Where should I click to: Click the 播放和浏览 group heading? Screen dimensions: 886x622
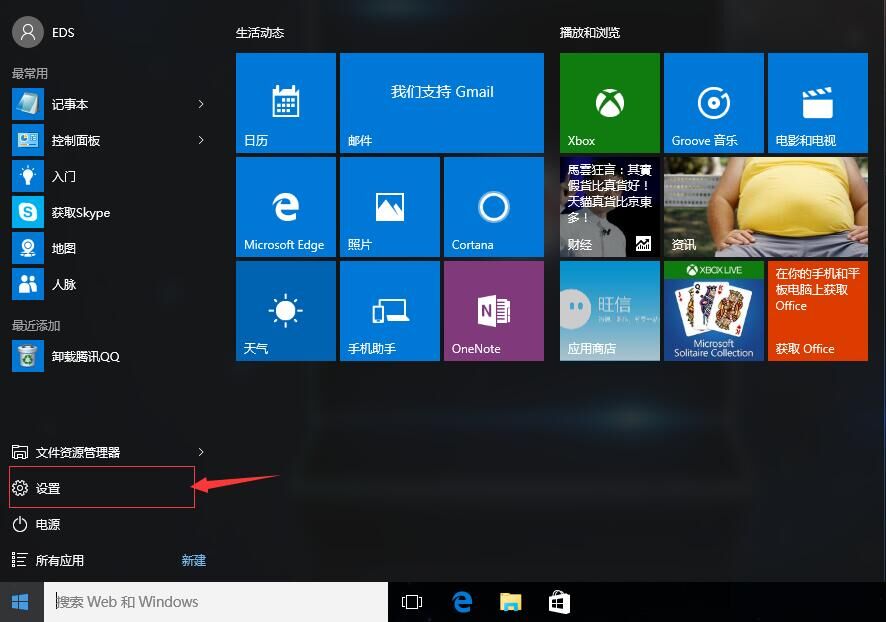590,33
